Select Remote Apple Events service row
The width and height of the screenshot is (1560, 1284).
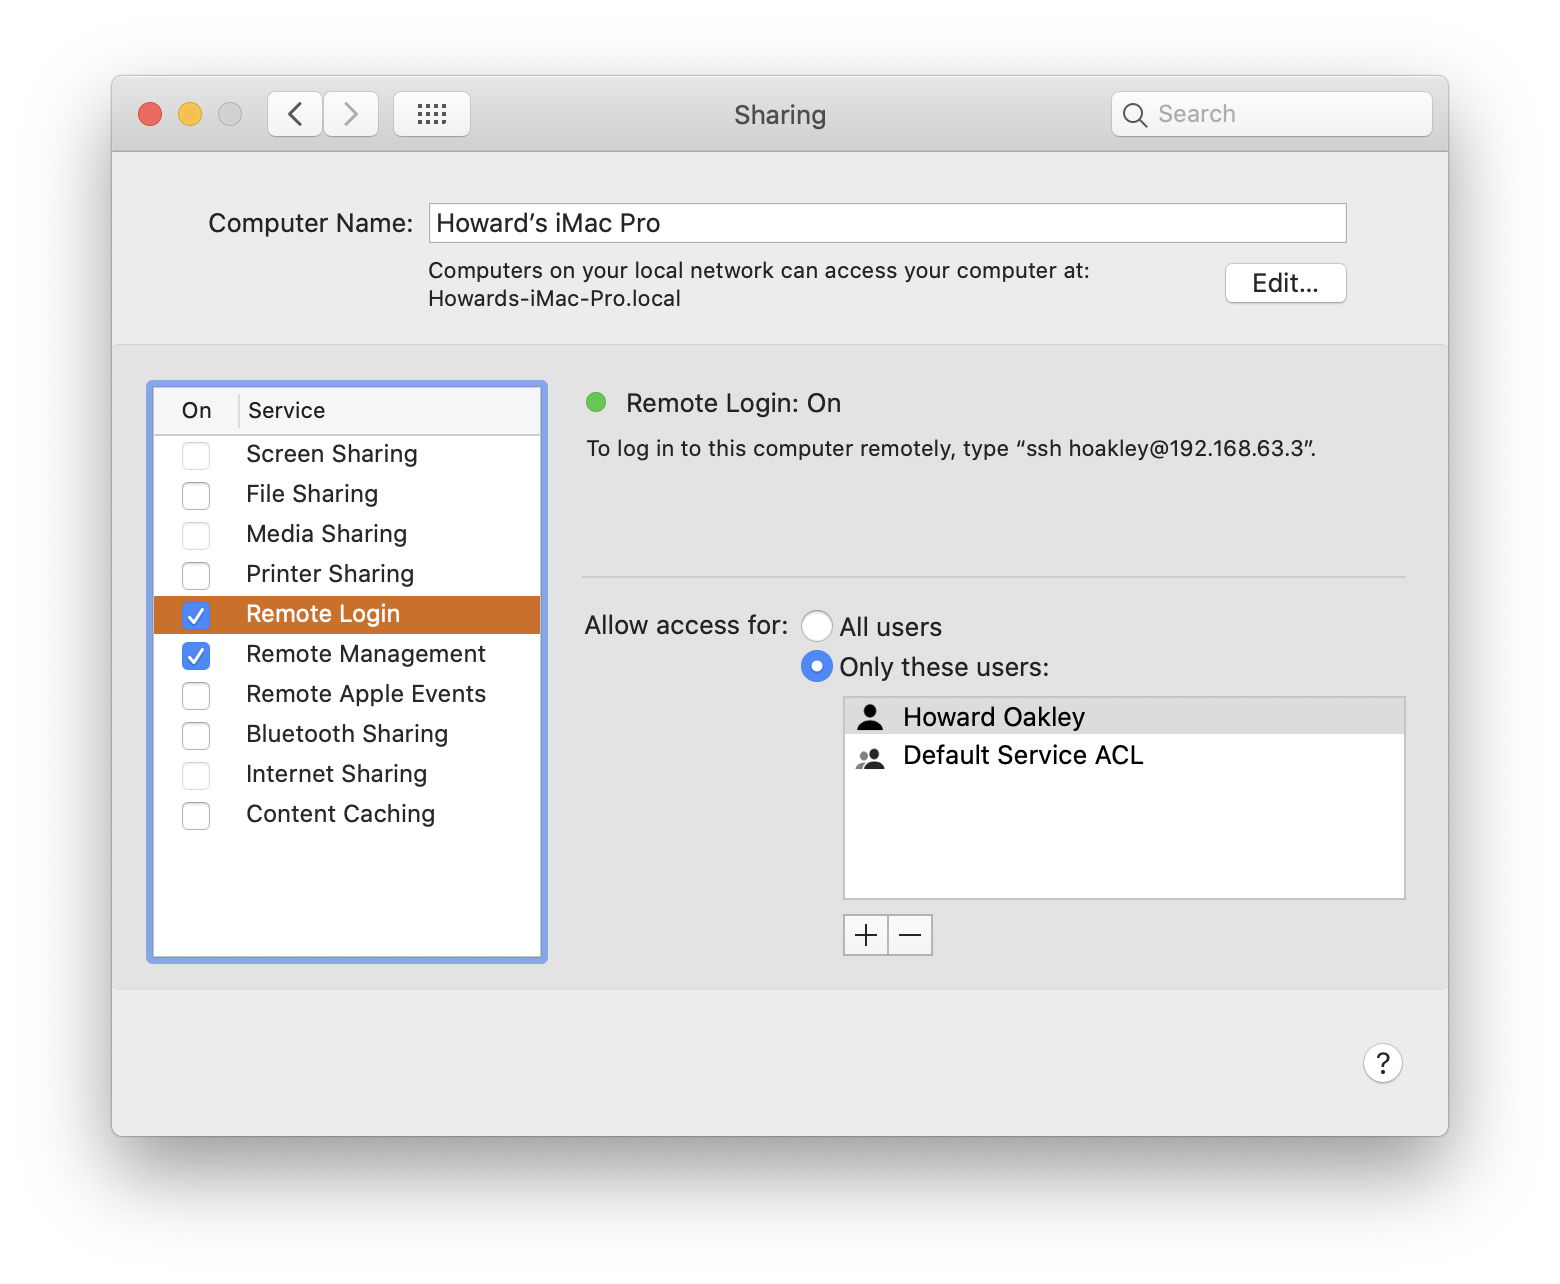(x=366, y=694)
